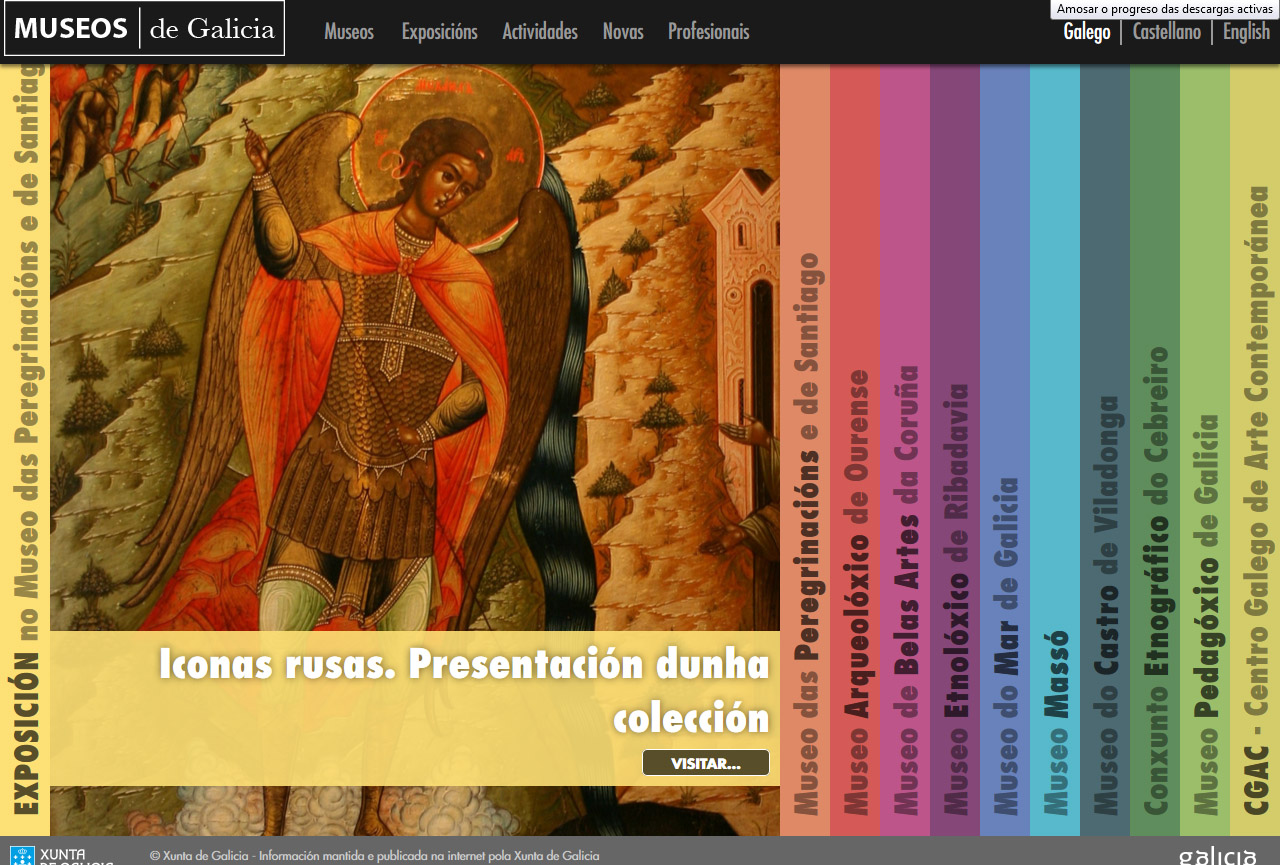Image resolution: width=1280 pixels, height=865 pixels.
Task: Open the Exposicións menu
Action: point(440,32)
